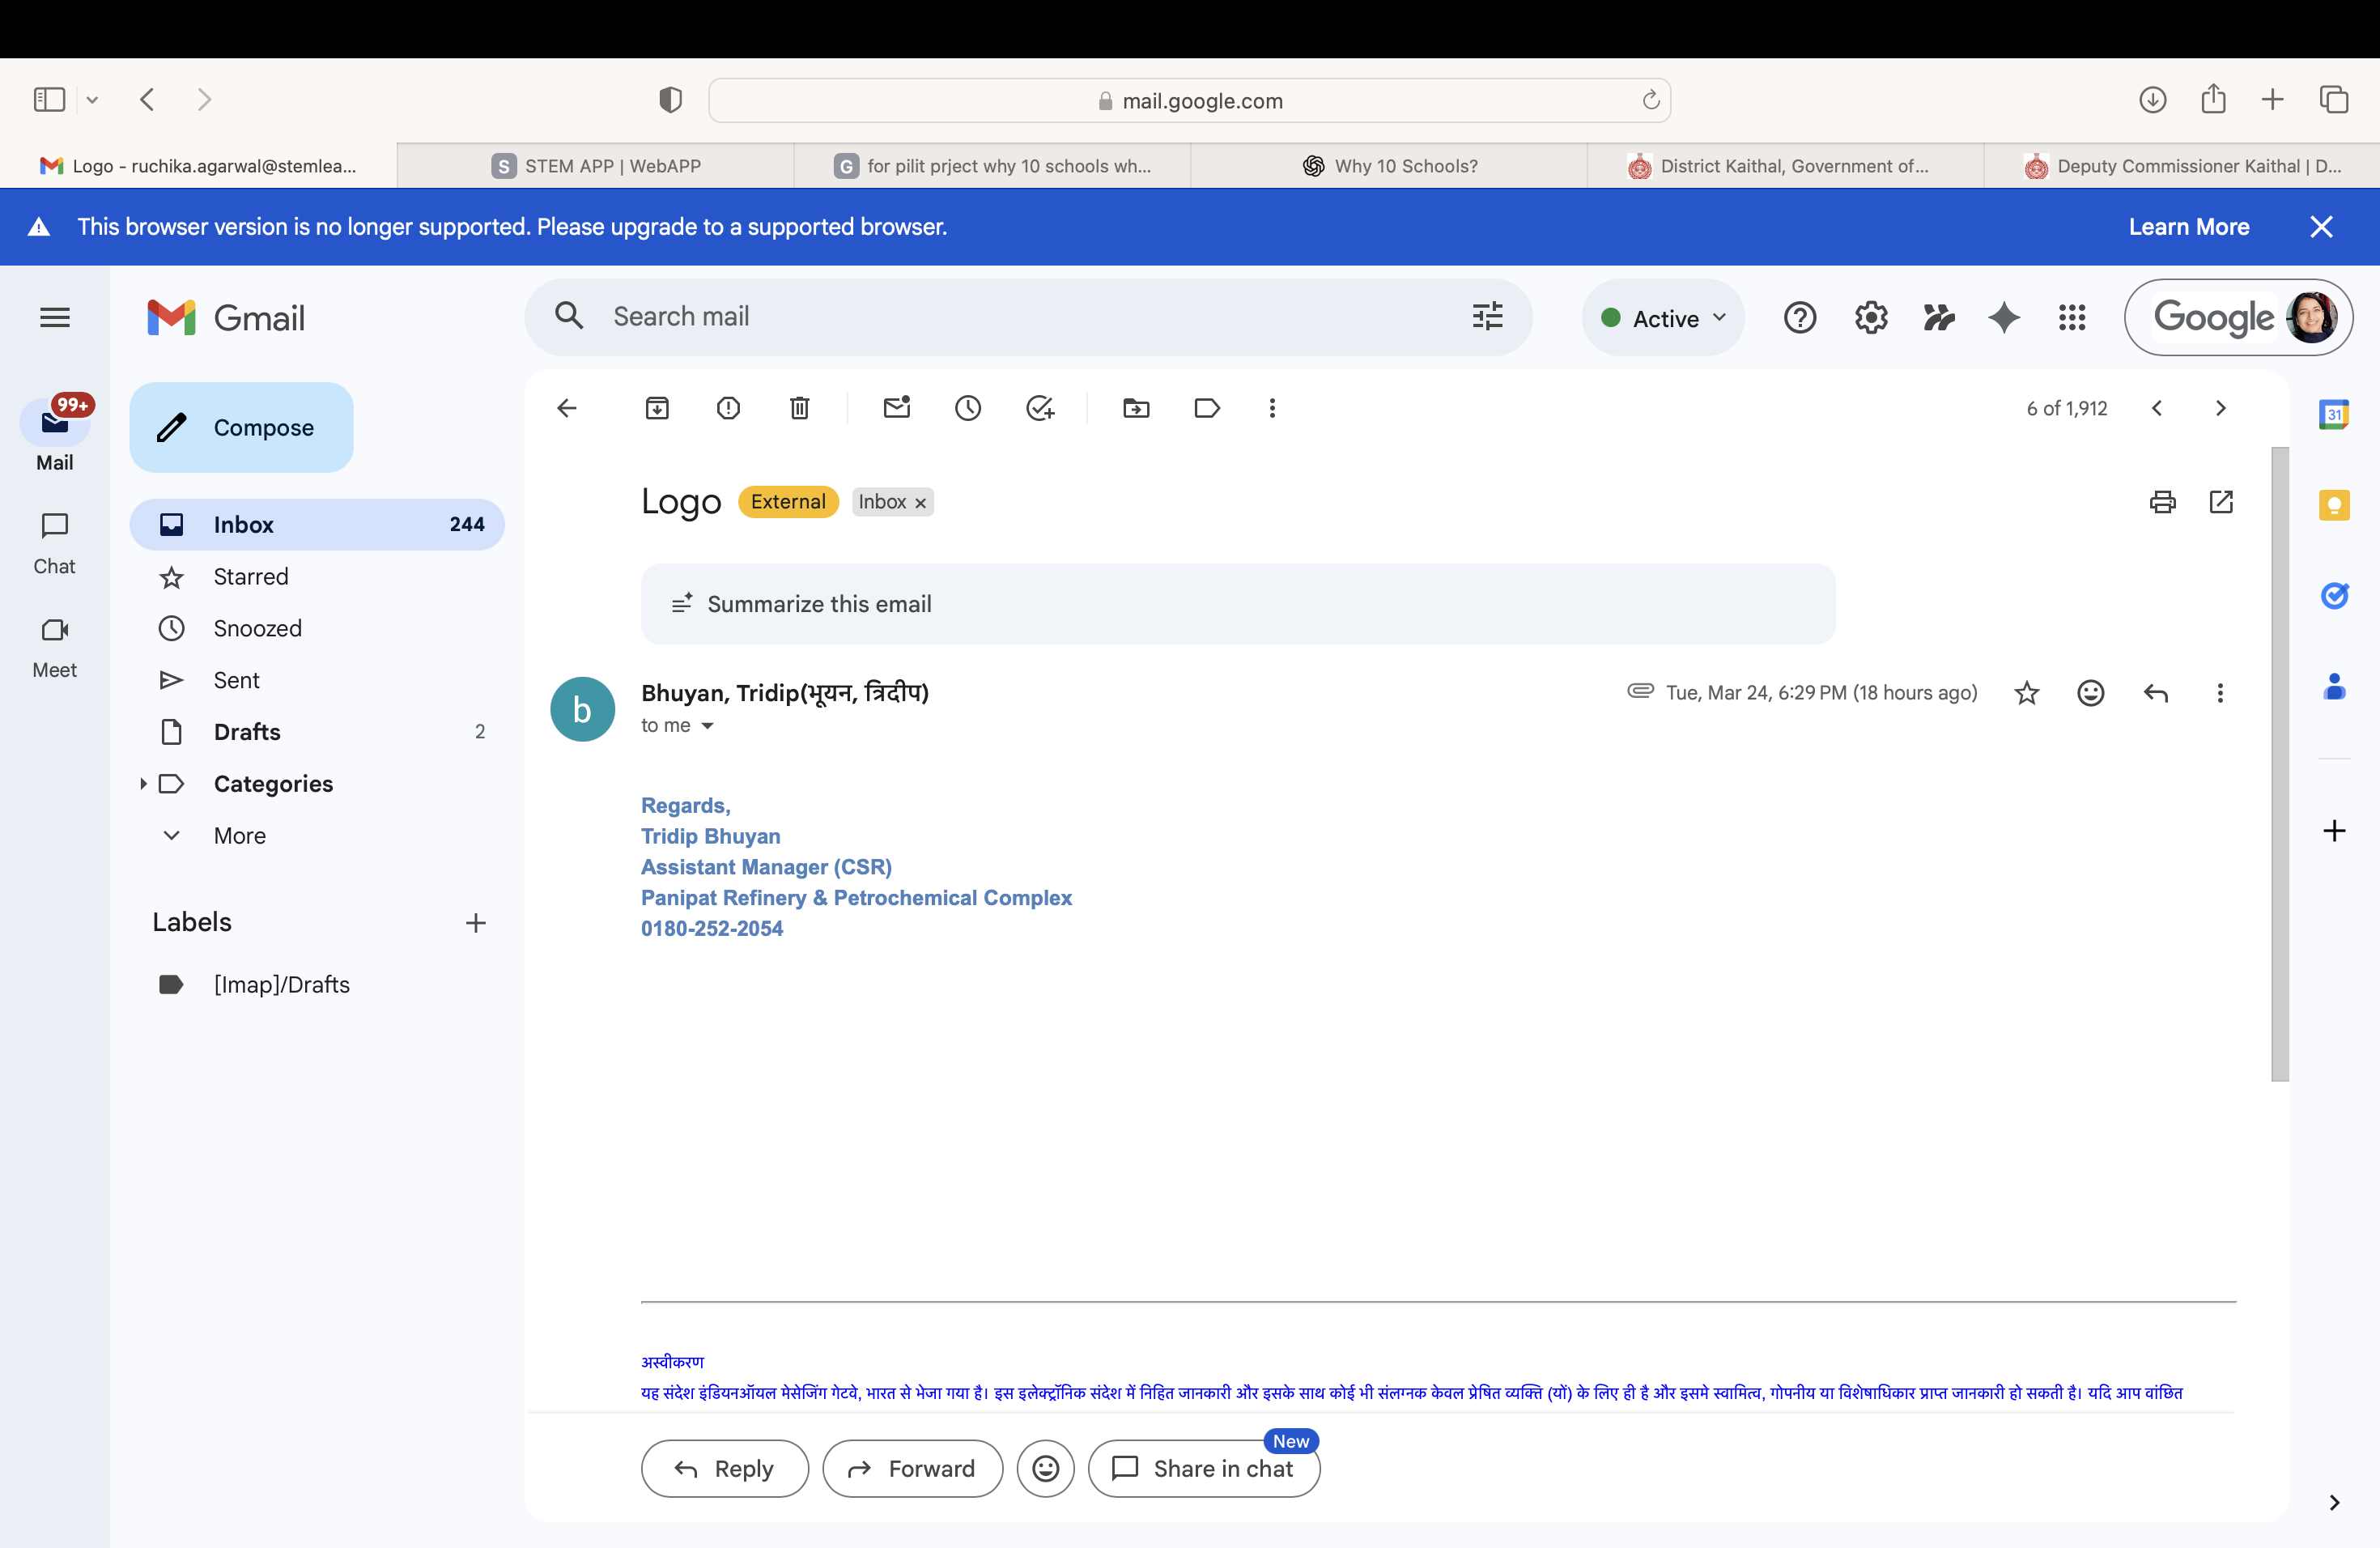Report spam with the exclamation icon
Screen dimensions: 2380x1548
728,408
